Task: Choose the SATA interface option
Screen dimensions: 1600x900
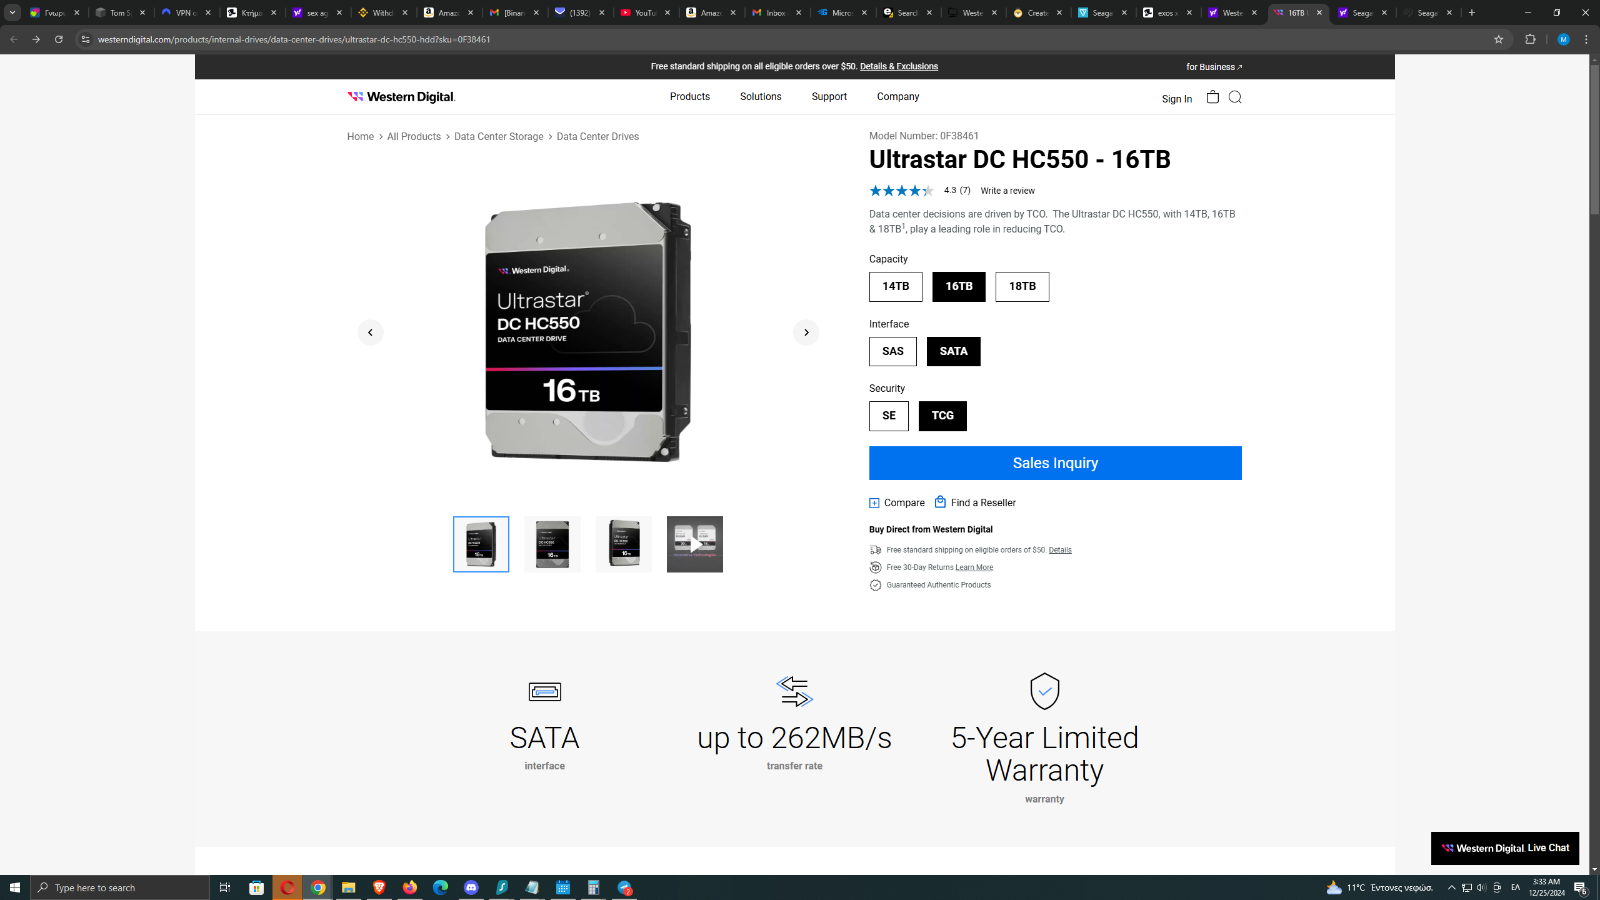Action: pos(954,352)
